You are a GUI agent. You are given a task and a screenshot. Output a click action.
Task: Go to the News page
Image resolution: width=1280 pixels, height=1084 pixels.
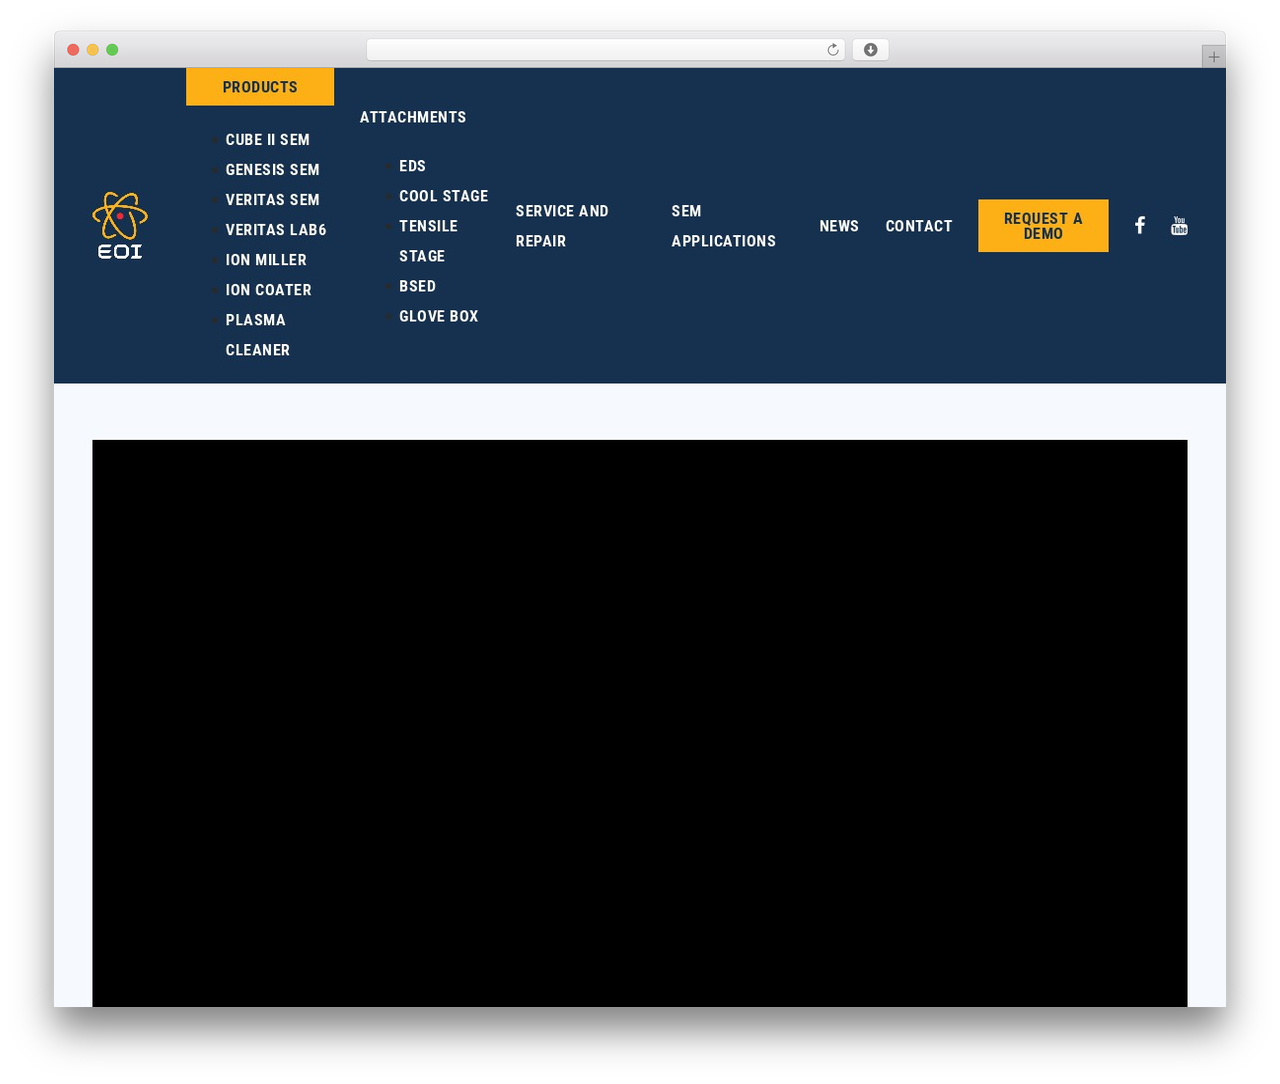(839, 226)
